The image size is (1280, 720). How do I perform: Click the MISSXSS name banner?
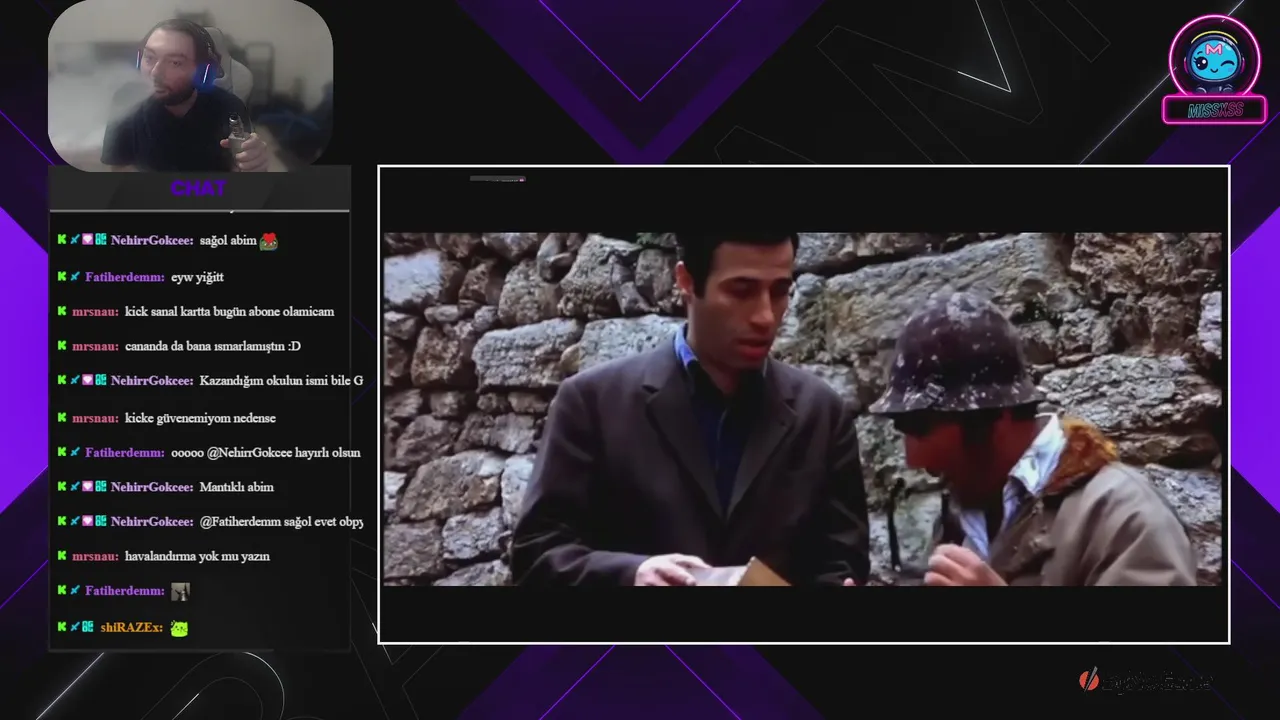[x=1214, y=110]
